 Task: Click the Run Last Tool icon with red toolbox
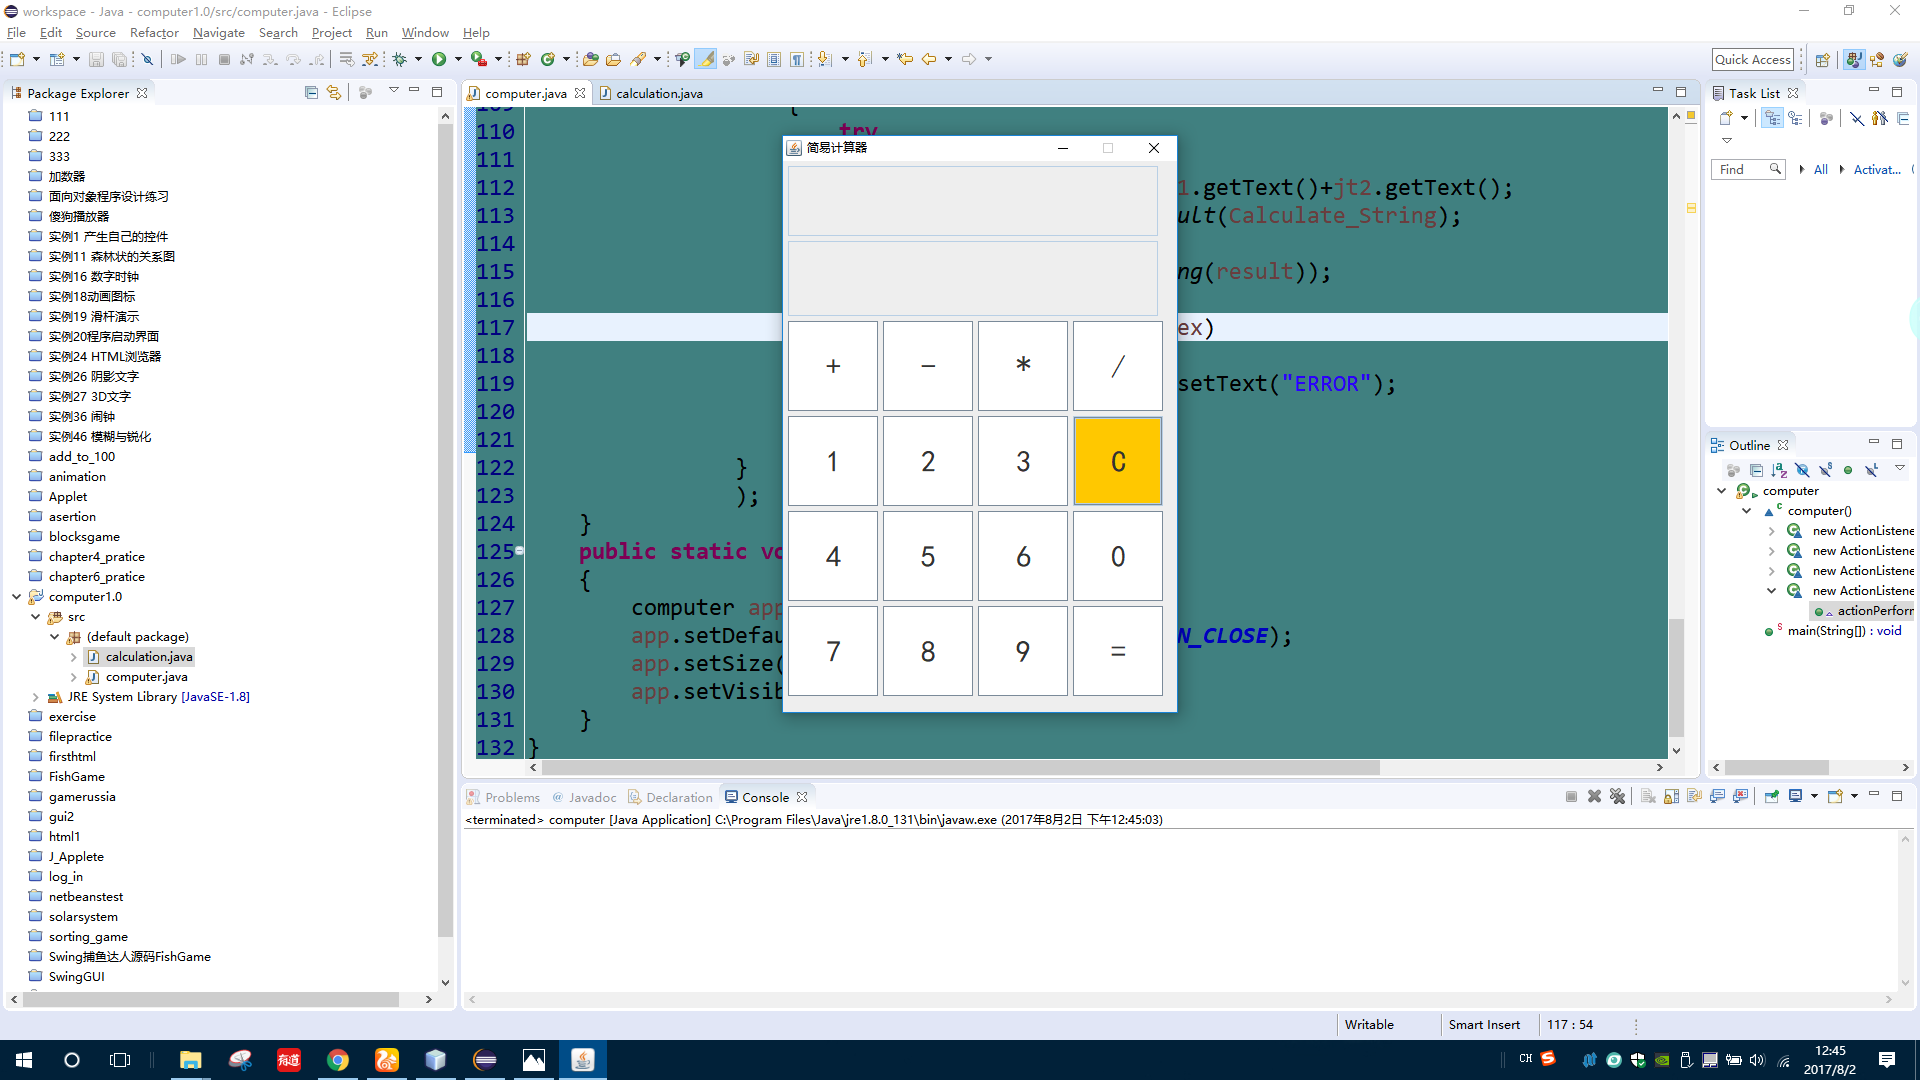[x=479, y=59]
